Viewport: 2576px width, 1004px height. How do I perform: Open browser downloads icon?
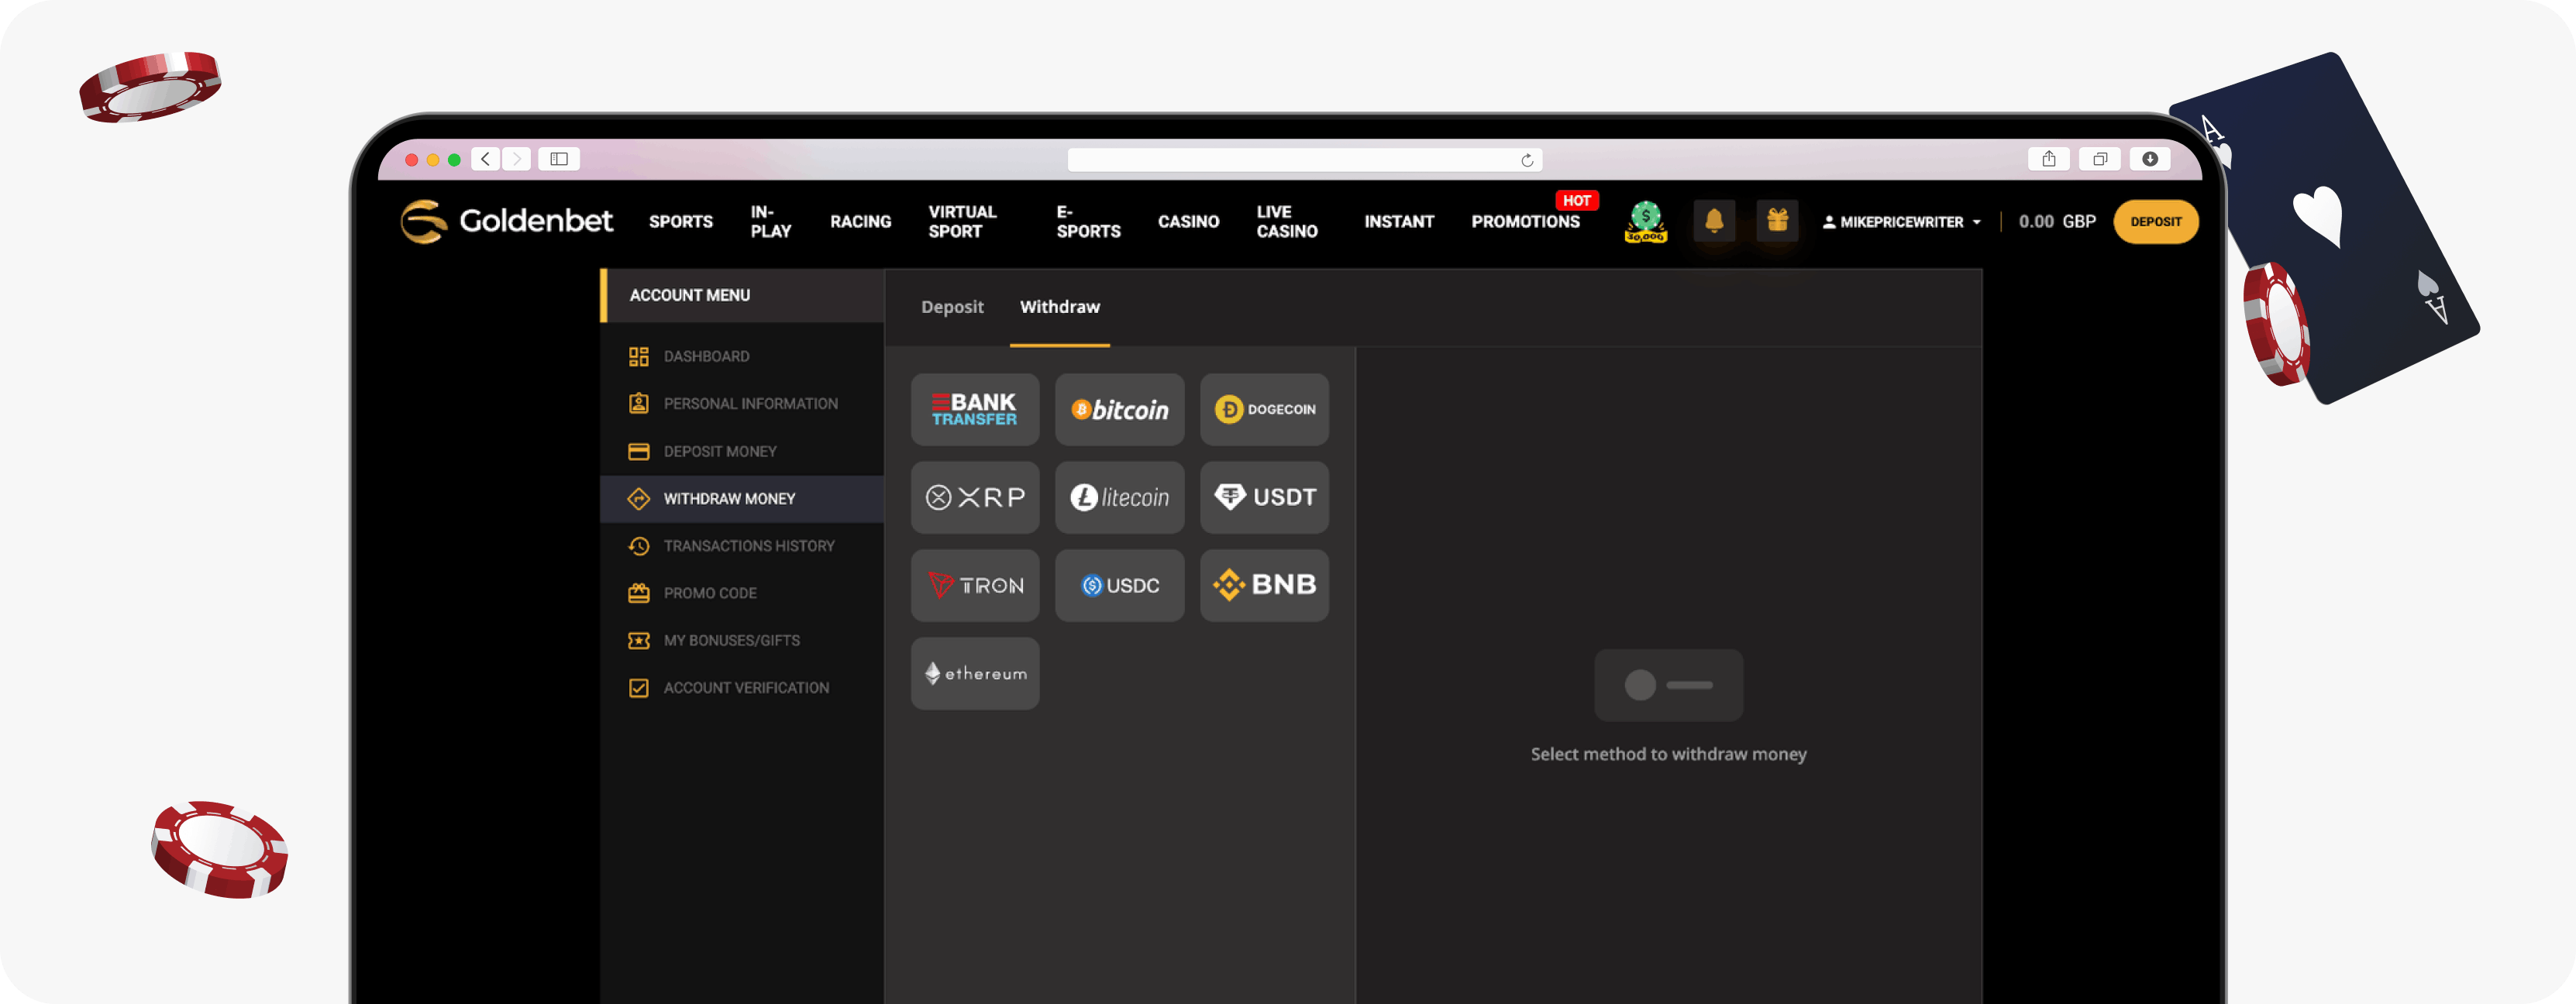coord(2150,159)
